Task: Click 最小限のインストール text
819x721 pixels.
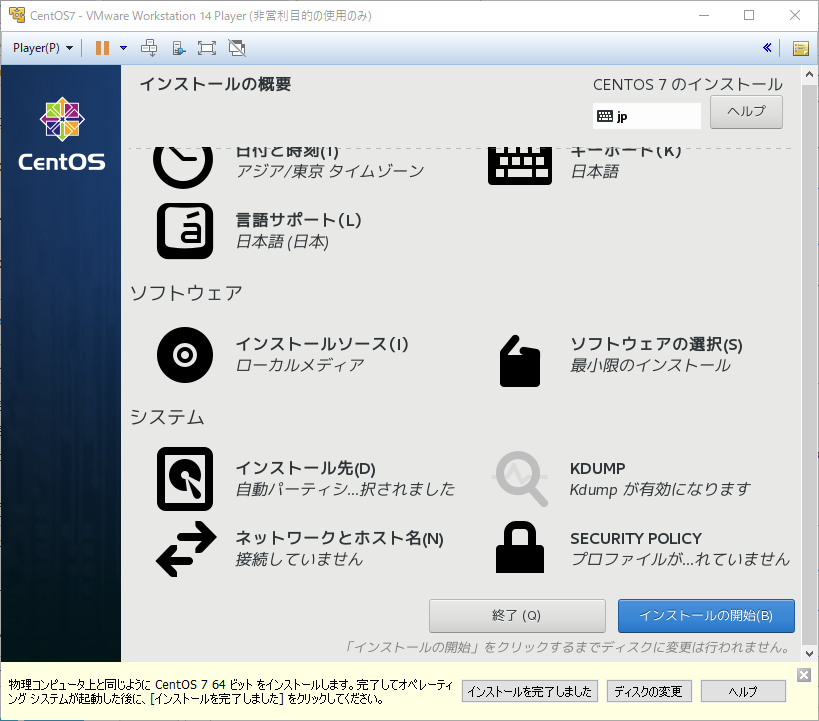Action: click(650, 365)
